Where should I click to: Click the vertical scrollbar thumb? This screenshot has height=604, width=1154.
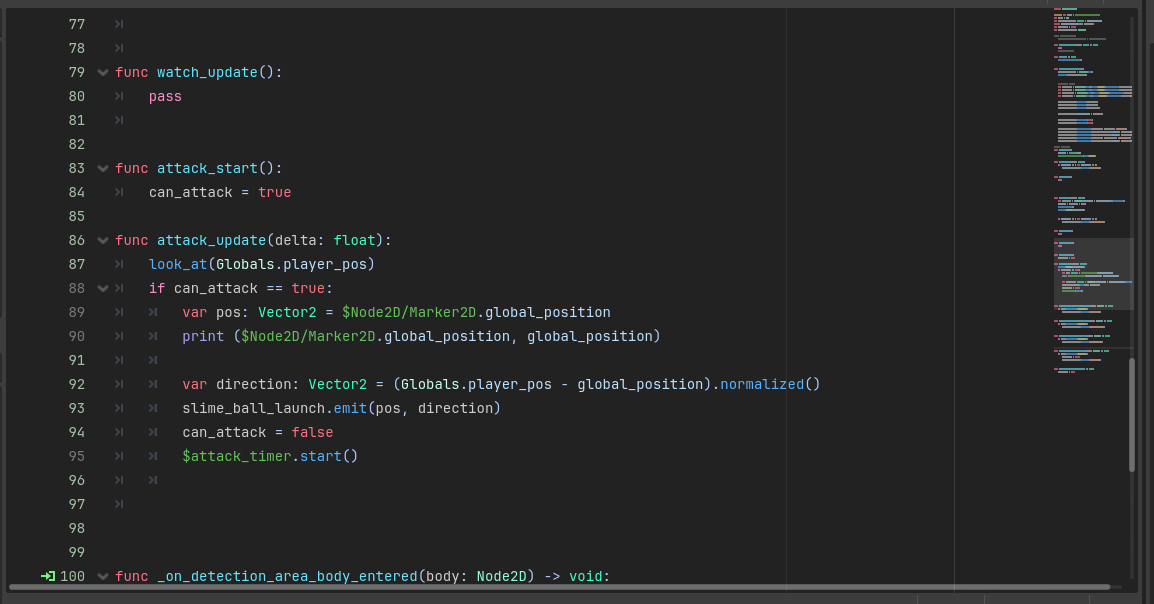tap(1132, 414)
